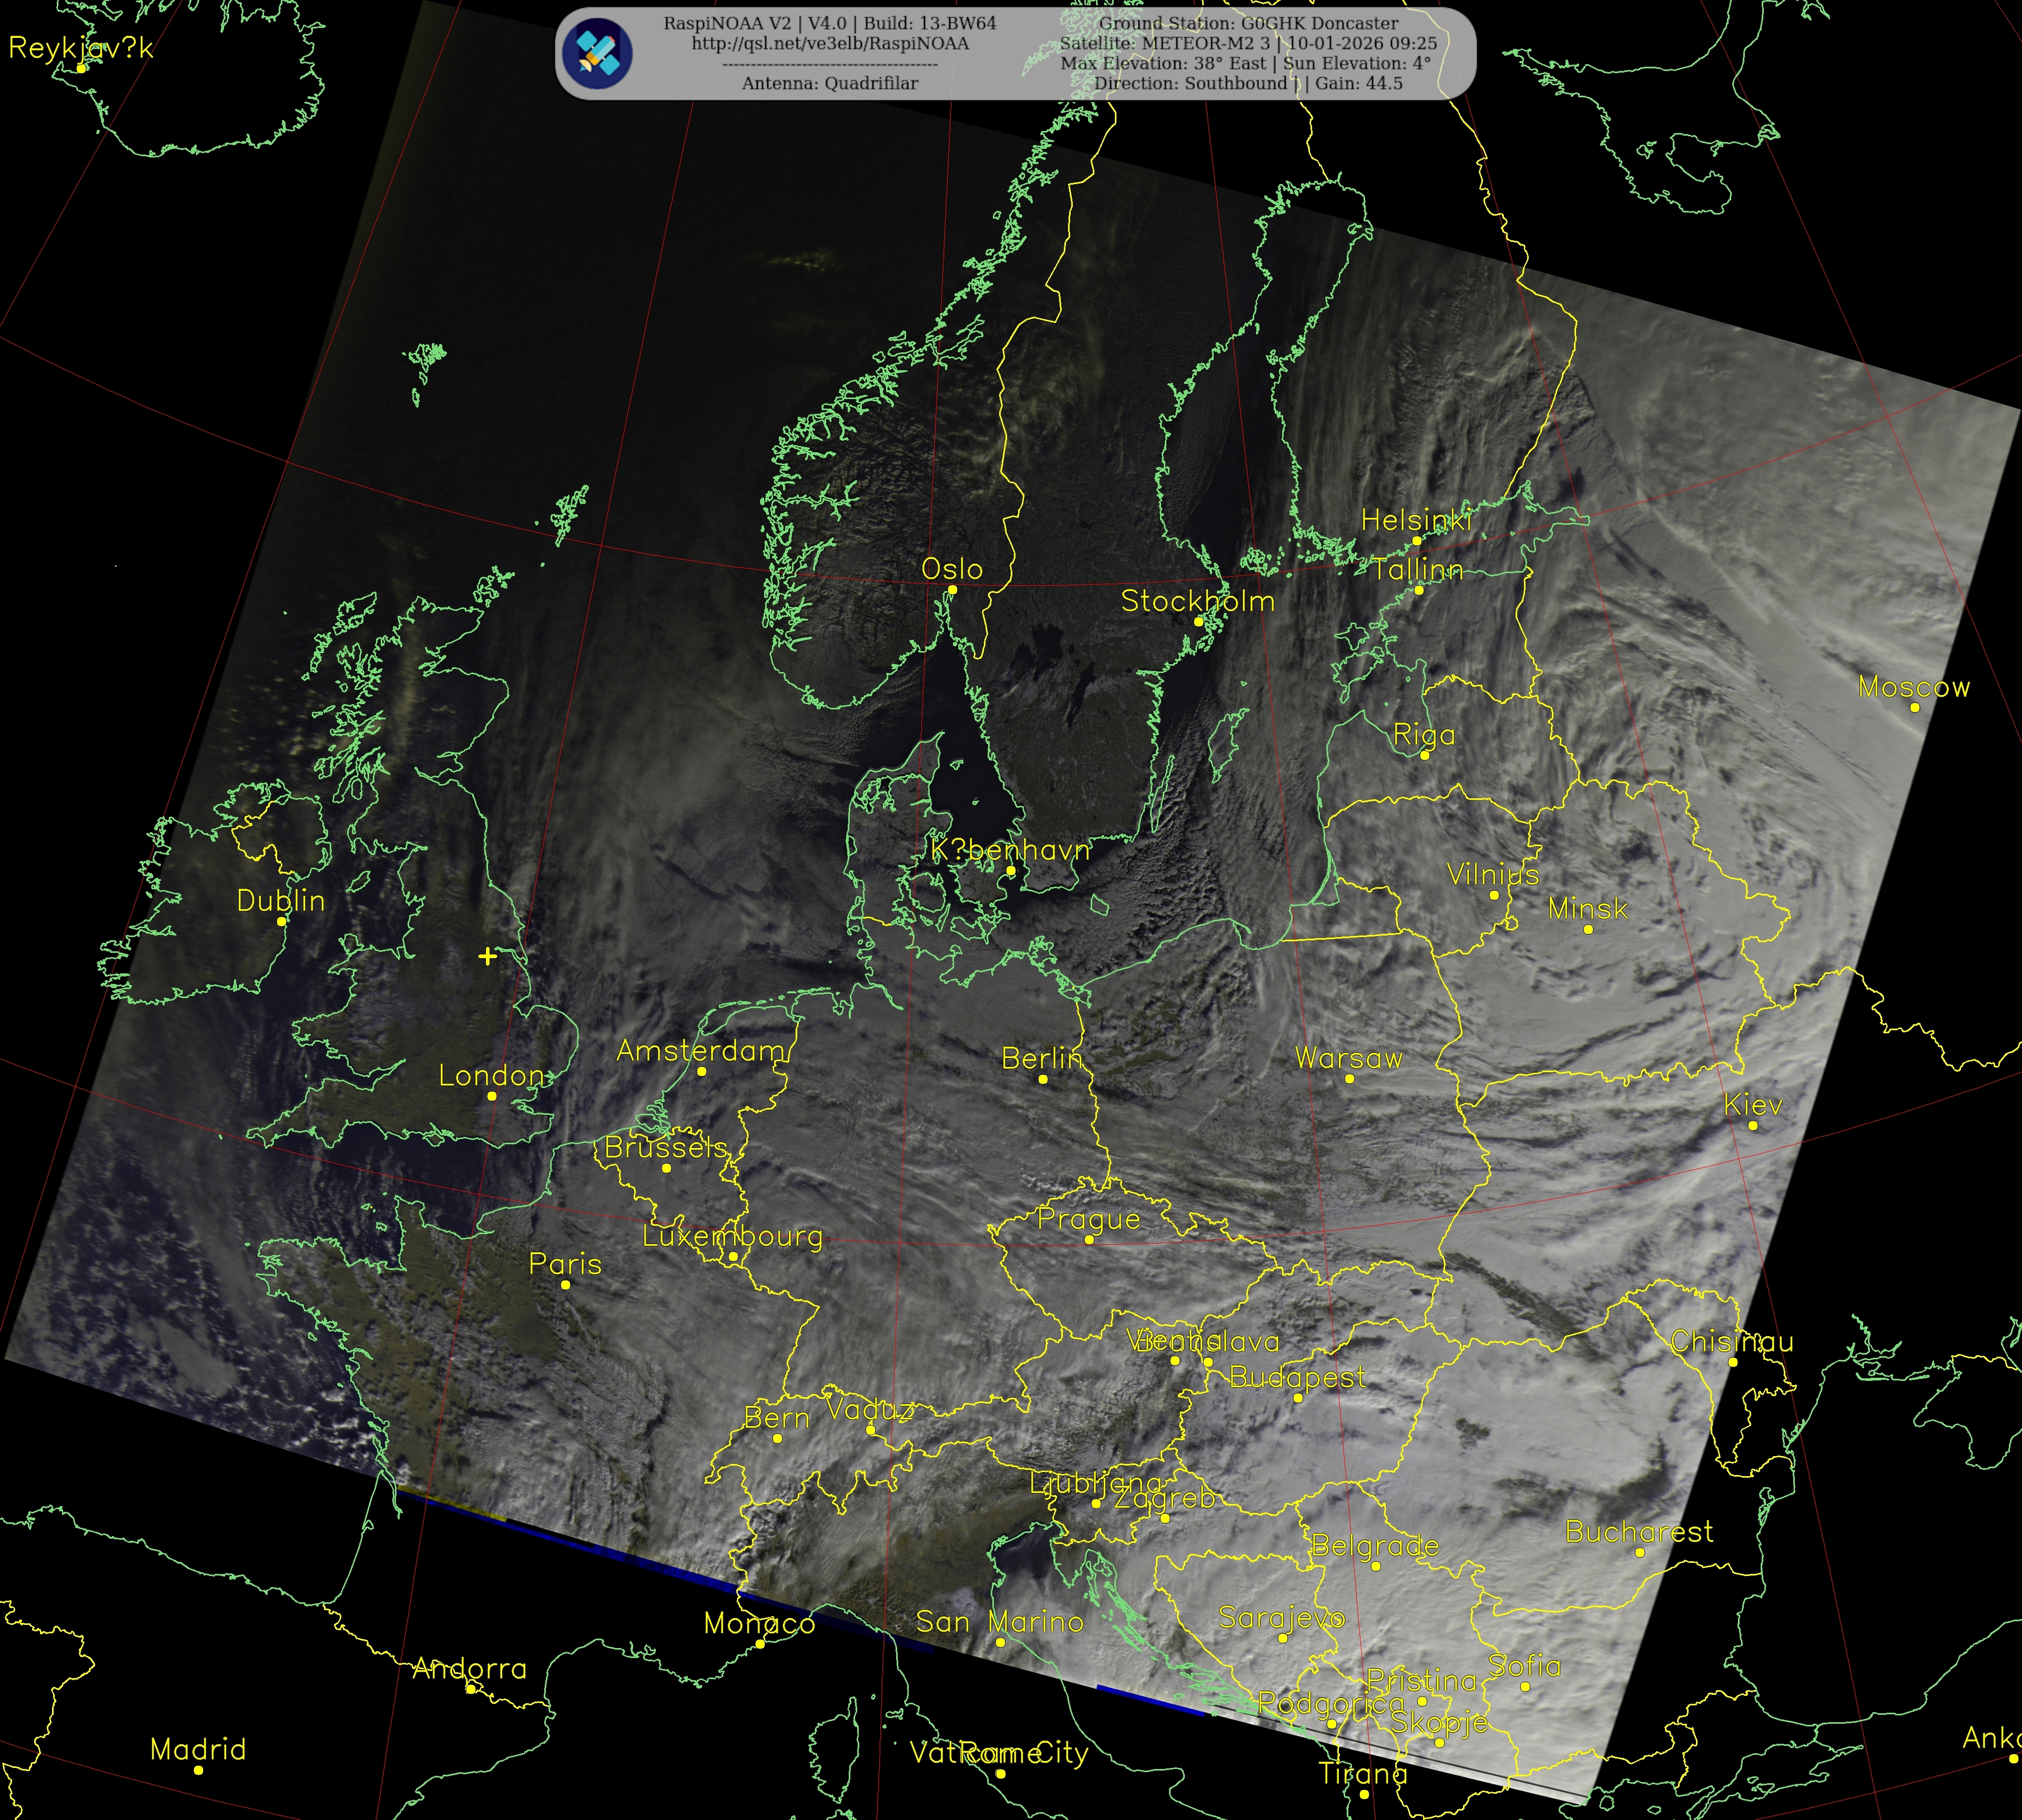Click the Oslo city dot marker

(x=952, y=590)
